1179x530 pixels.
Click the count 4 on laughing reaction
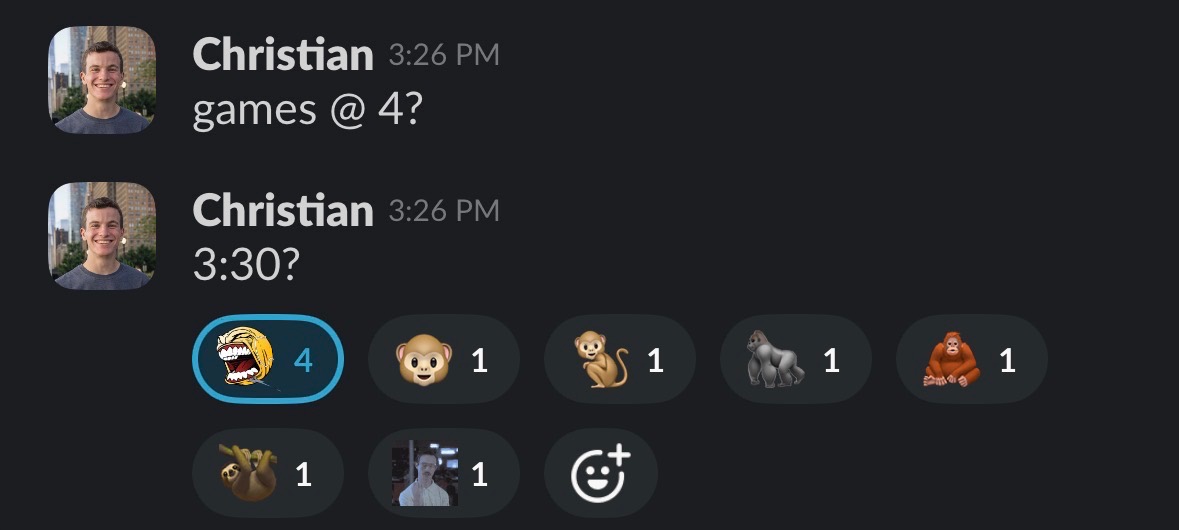(303, 361)
